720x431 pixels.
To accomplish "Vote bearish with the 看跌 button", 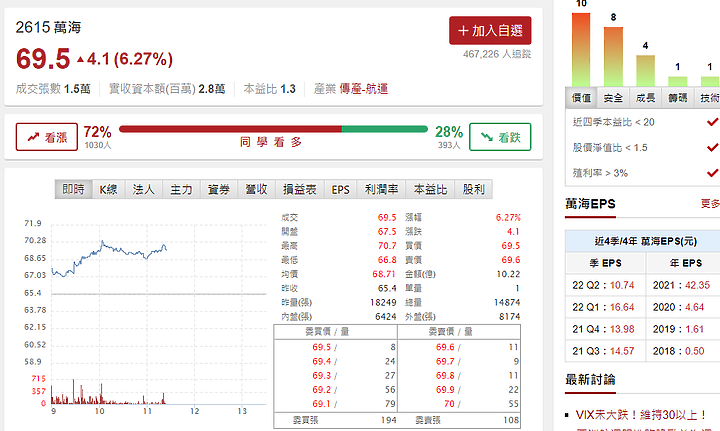I will pos(500,137).
